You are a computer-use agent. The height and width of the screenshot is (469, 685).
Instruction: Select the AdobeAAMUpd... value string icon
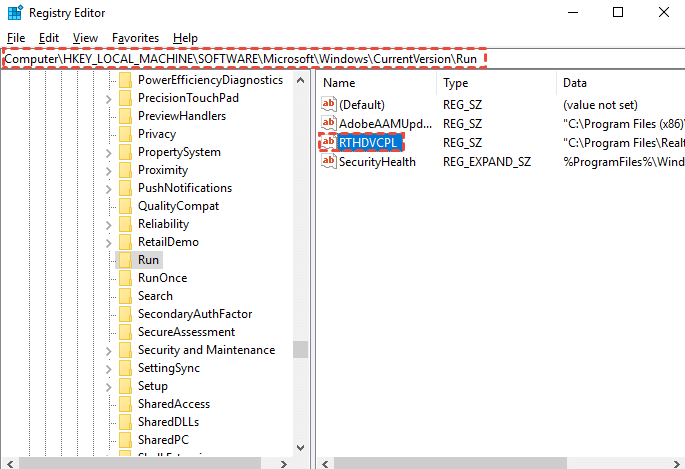click(x=329, y=123)
